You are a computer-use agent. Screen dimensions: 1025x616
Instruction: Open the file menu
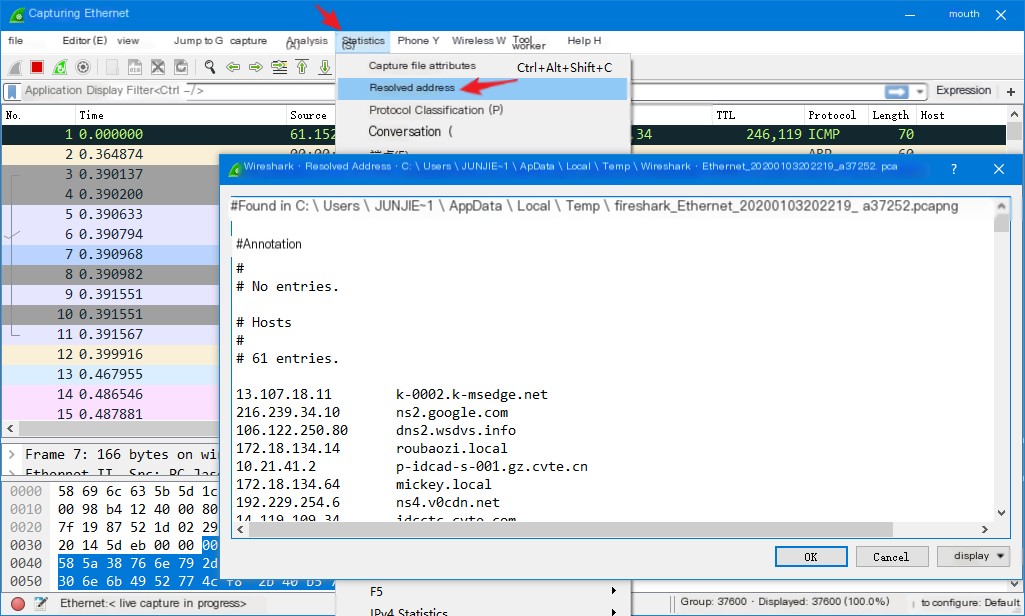[x=16, y=41]
